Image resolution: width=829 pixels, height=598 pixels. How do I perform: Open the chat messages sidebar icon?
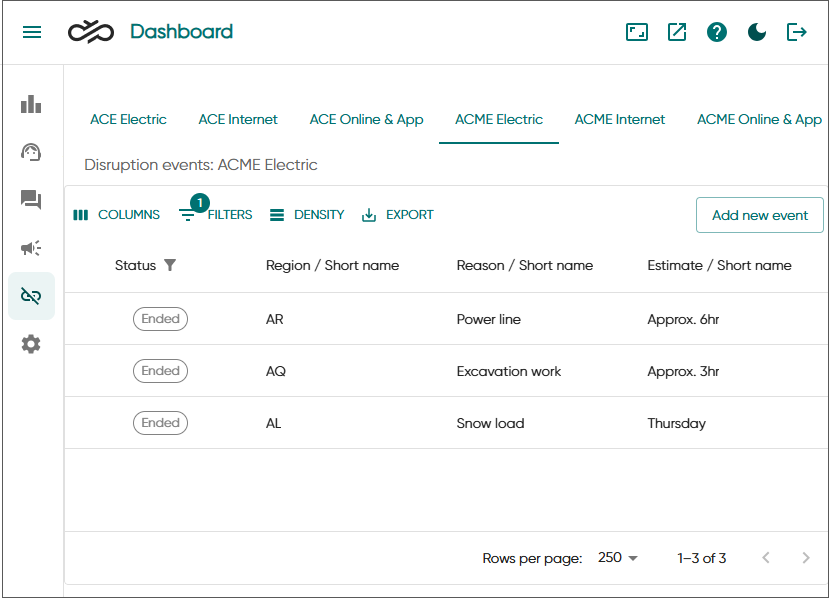point(31,200)
